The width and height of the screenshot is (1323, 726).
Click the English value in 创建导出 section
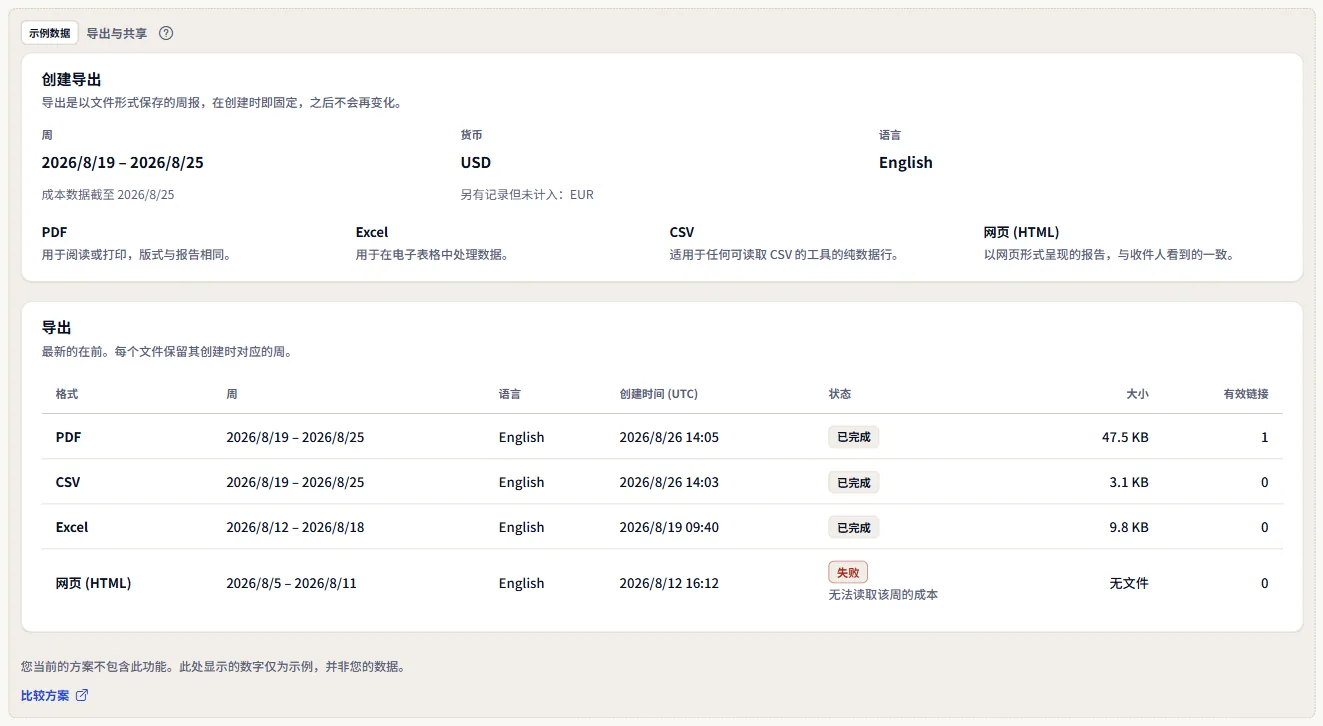tap(906, 163)
